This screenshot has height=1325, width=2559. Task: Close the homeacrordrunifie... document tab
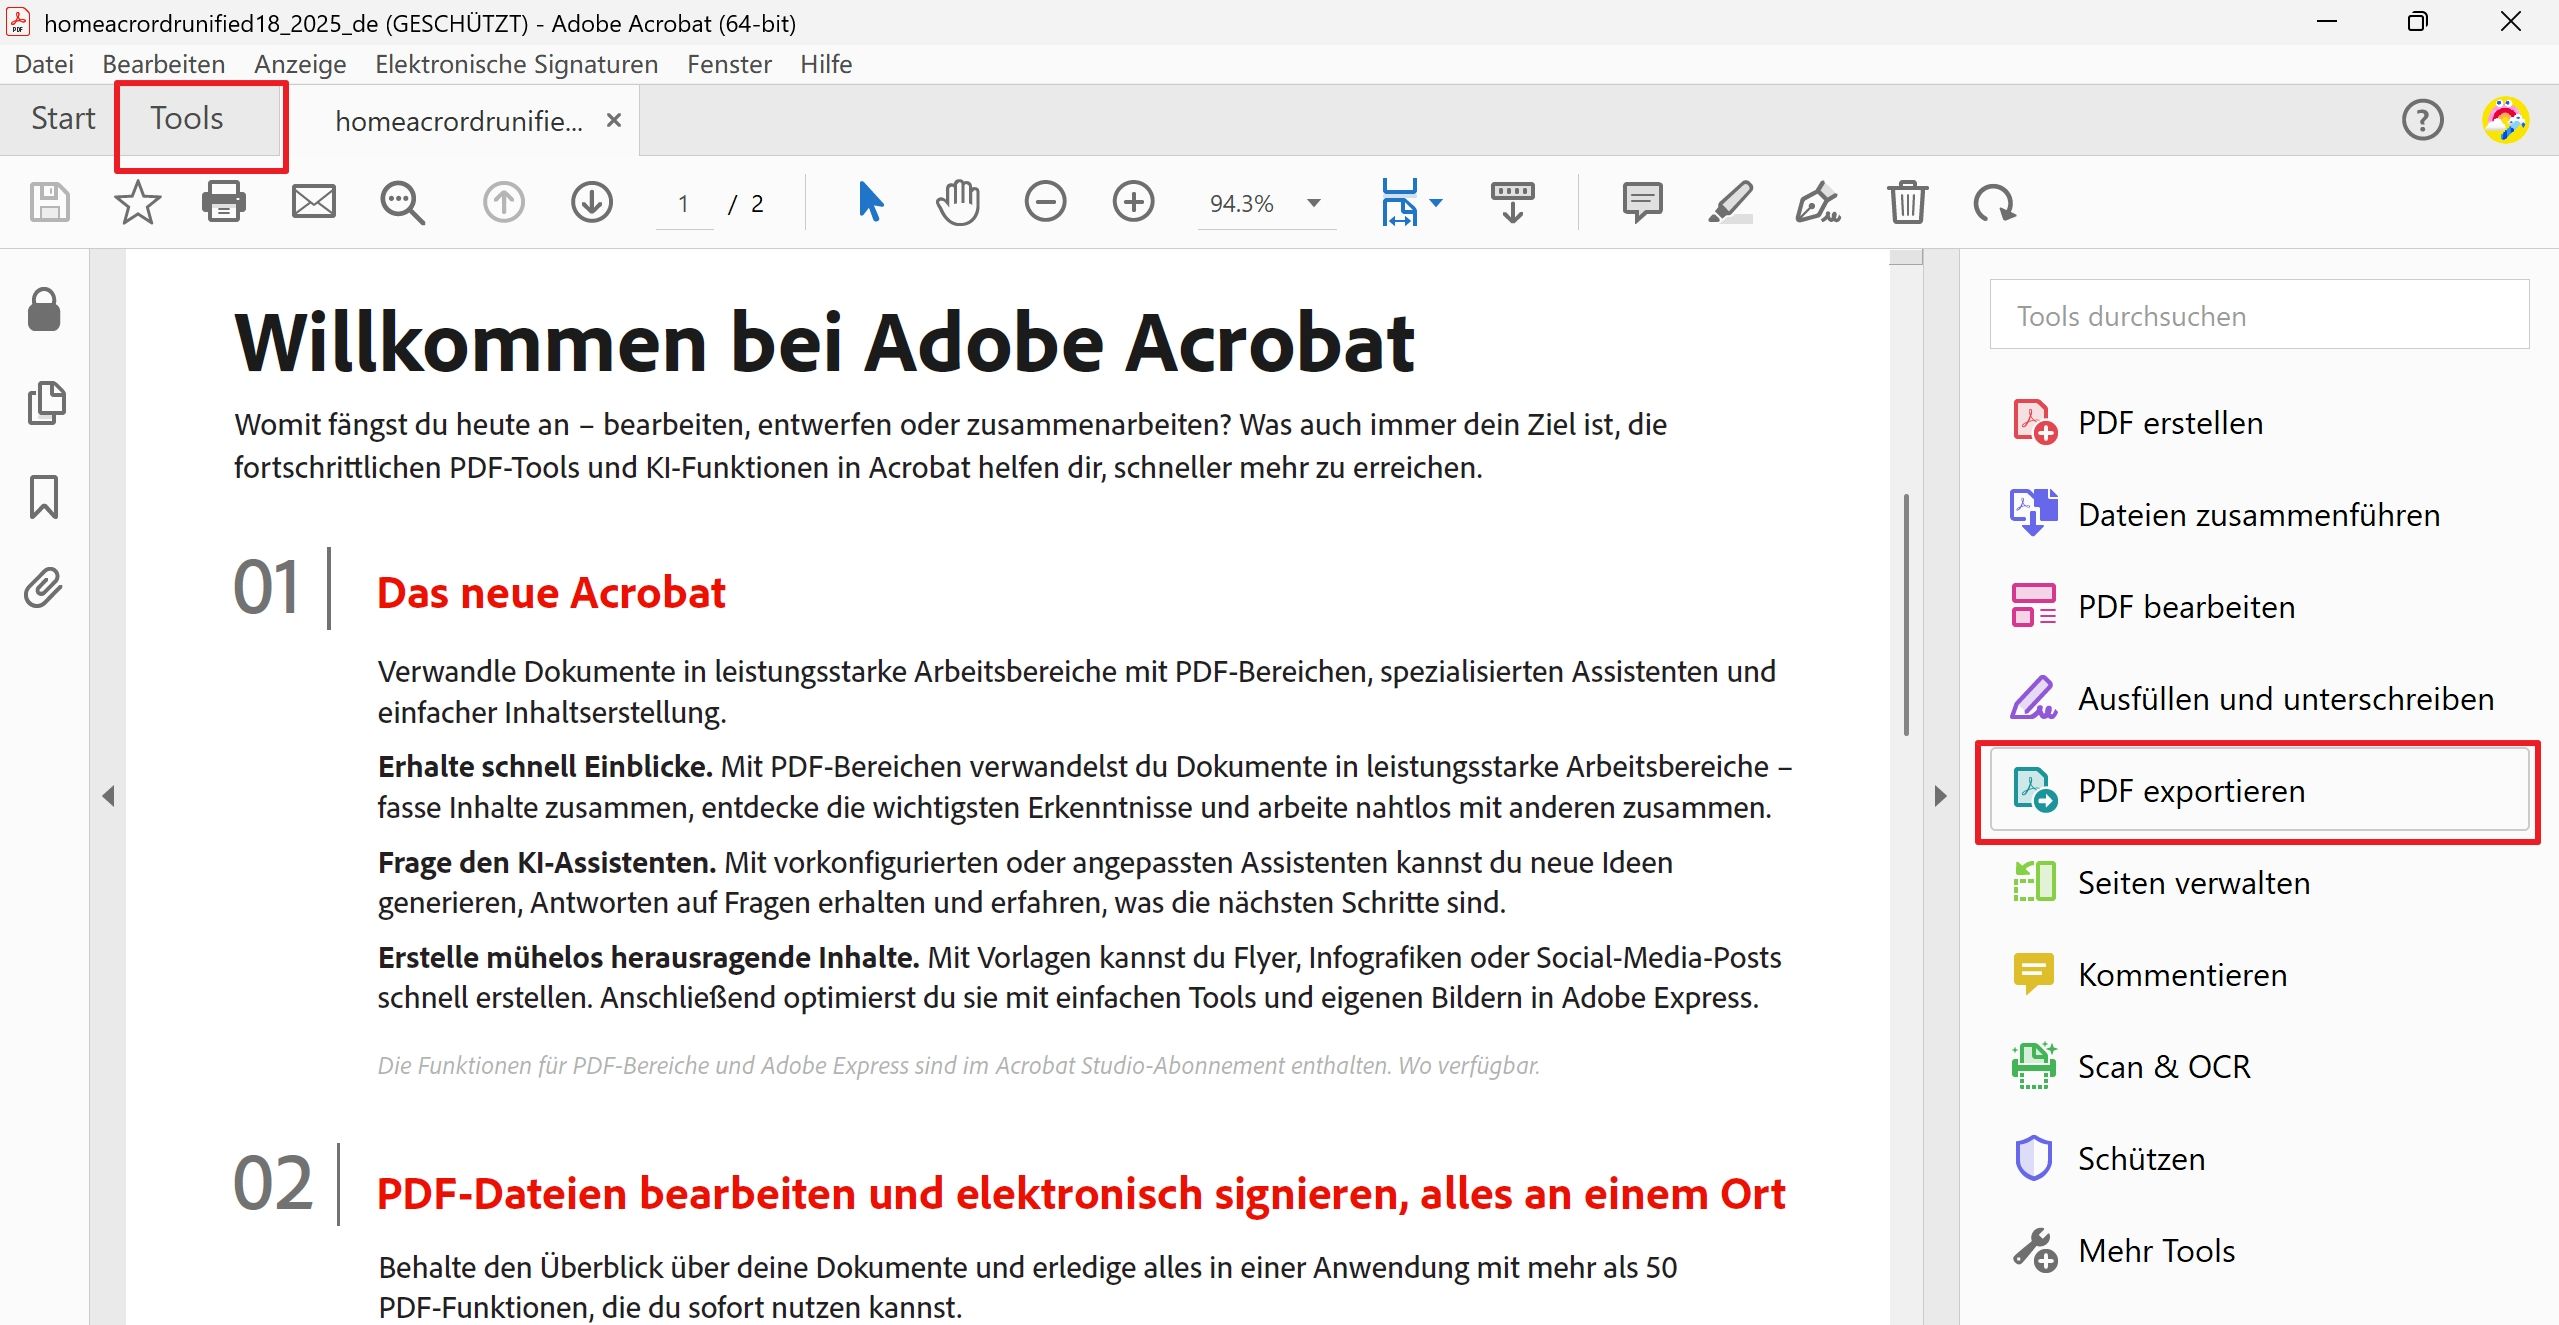coord(614,120)
